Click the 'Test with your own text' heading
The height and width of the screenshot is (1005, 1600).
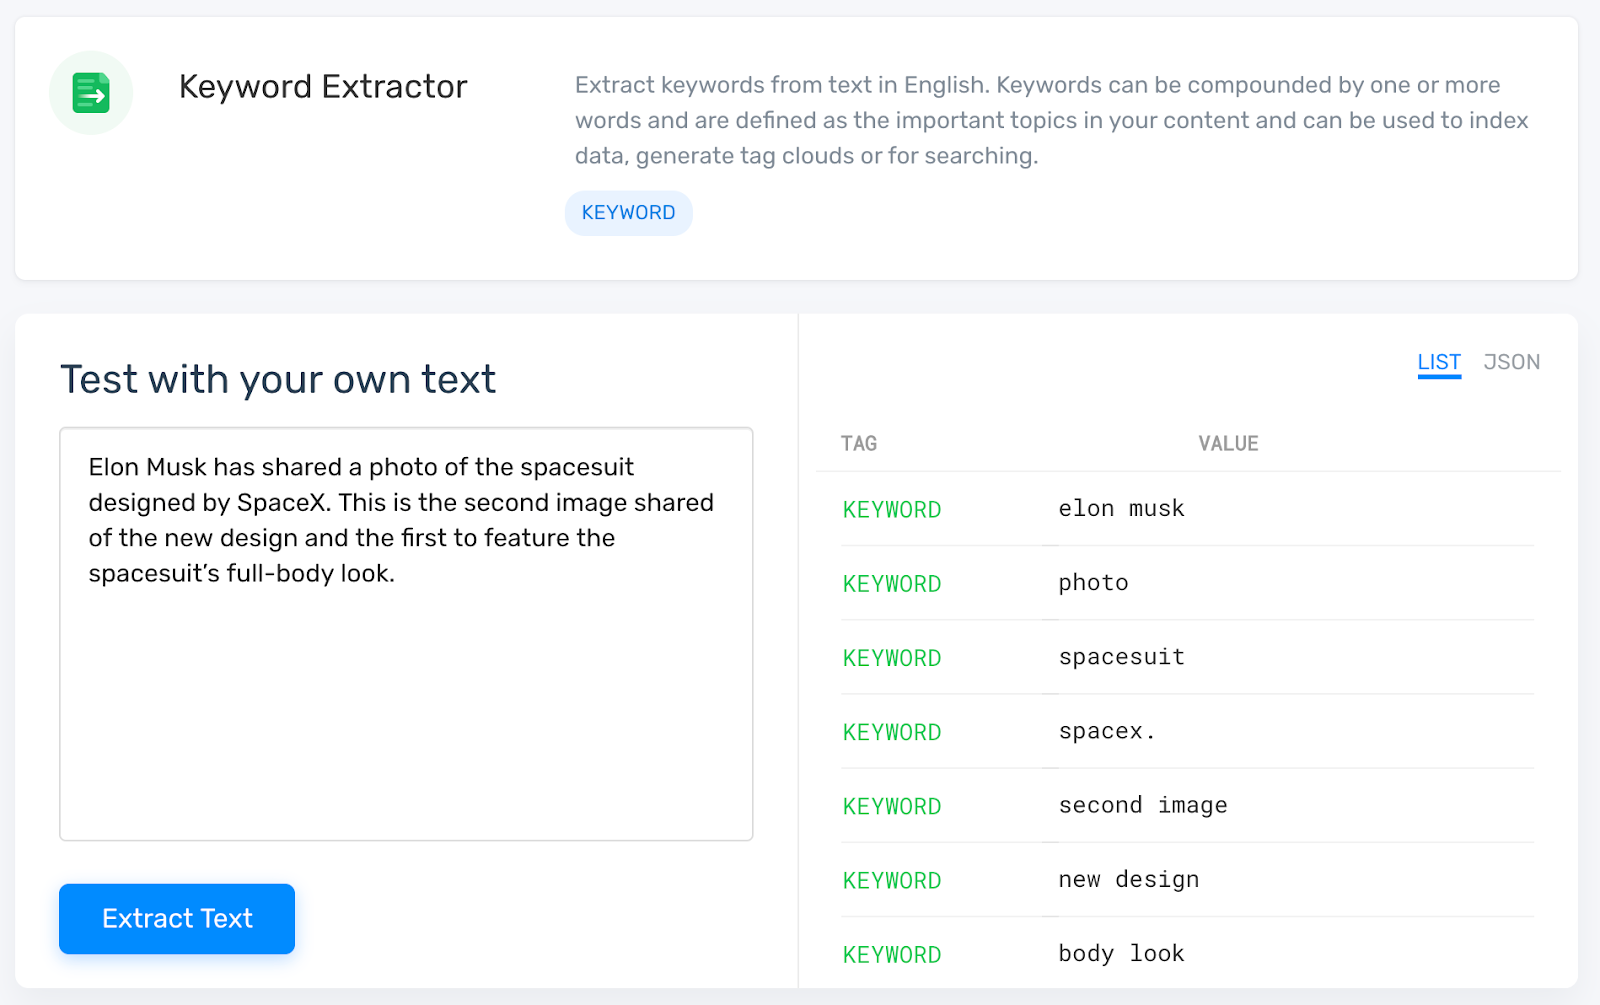click(278, 380)
